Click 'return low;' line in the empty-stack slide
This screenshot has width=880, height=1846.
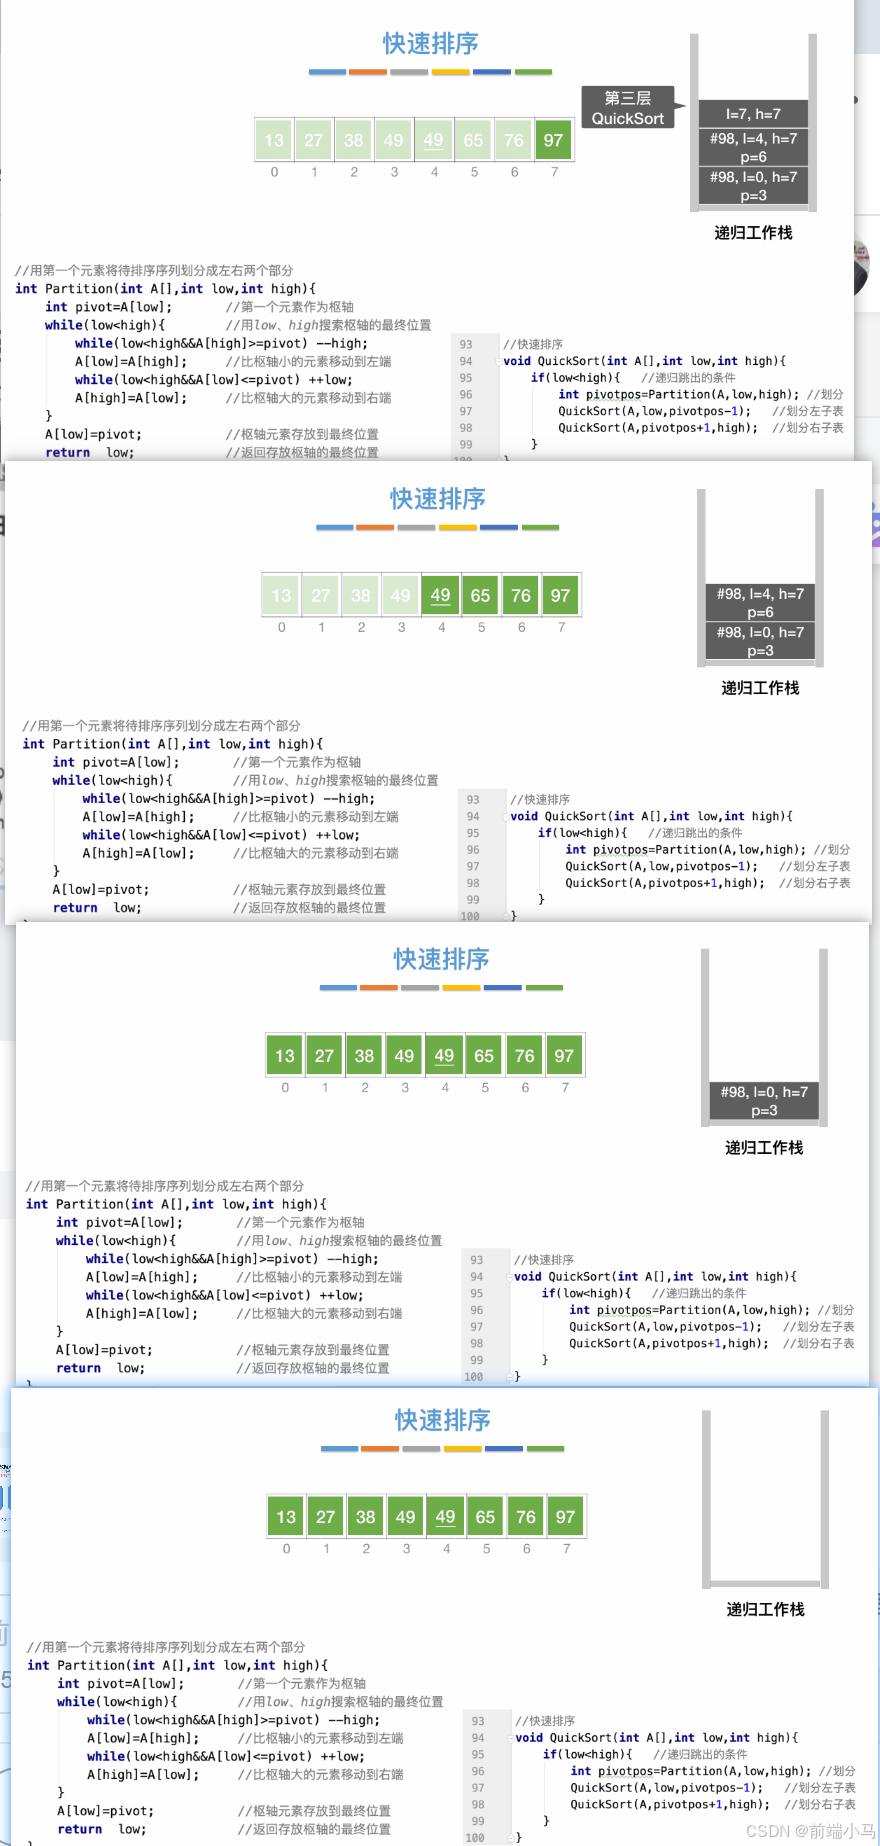click(x=102, y=1829)
